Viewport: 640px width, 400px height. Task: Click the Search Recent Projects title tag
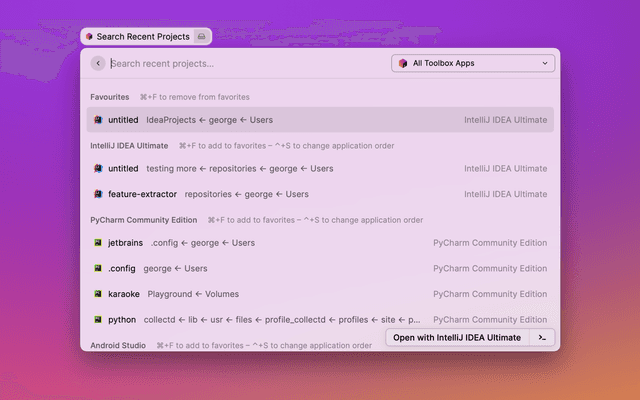pos(142,36)
